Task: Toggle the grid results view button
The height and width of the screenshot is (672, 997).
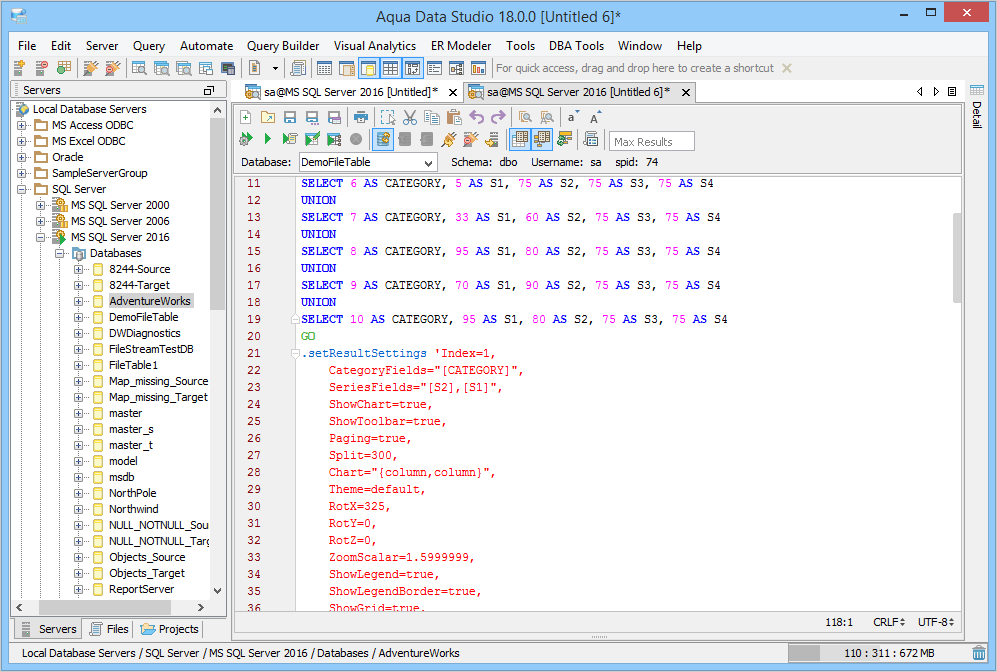Action: 519,140
